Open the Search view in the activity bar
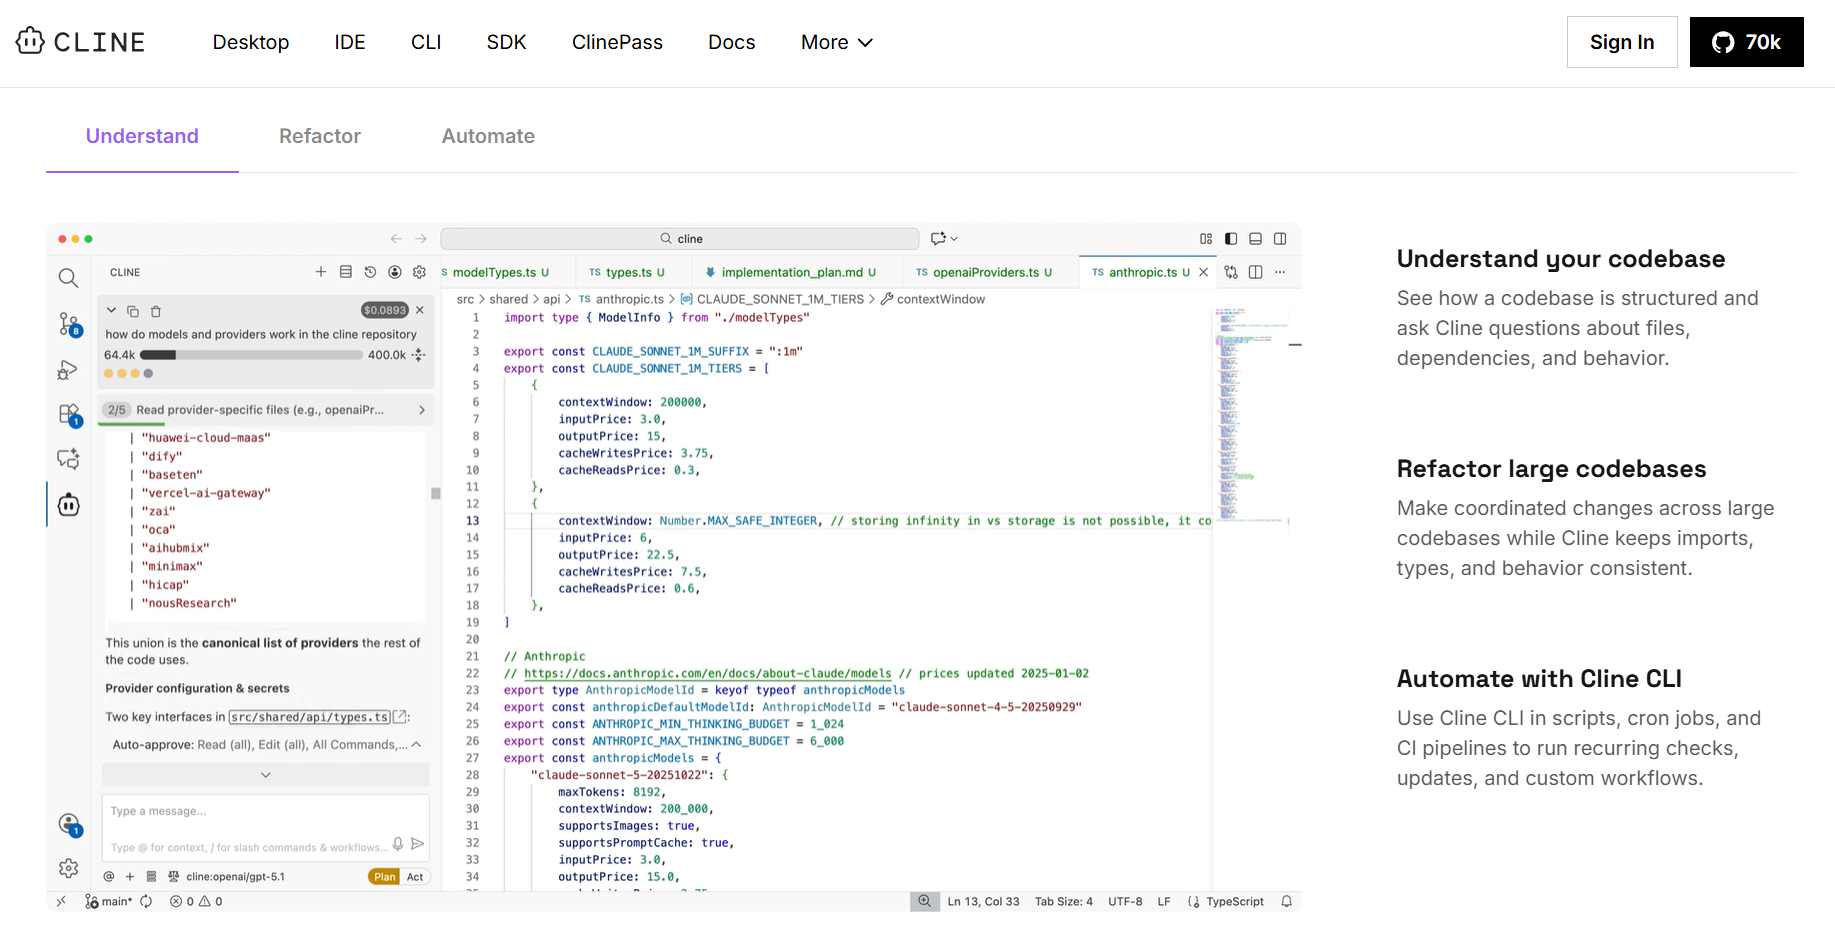The image size is (1835, 932). (68, 278)
